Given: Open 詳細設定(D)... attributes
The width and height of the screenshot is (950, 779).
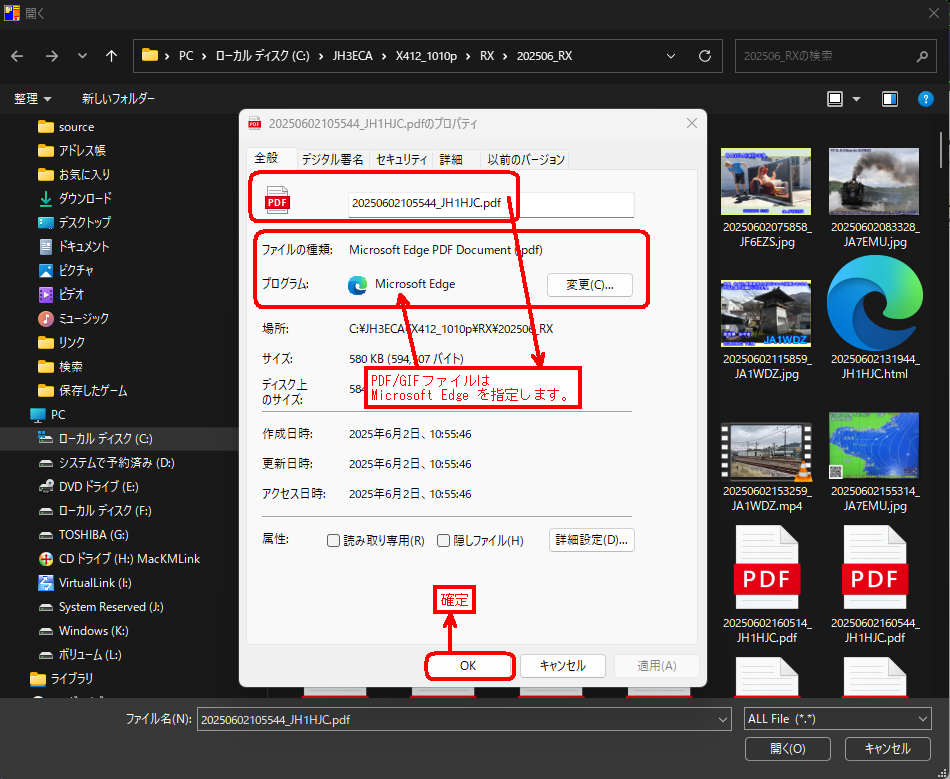Looking at the screenshot, I should tap(591, 540).
